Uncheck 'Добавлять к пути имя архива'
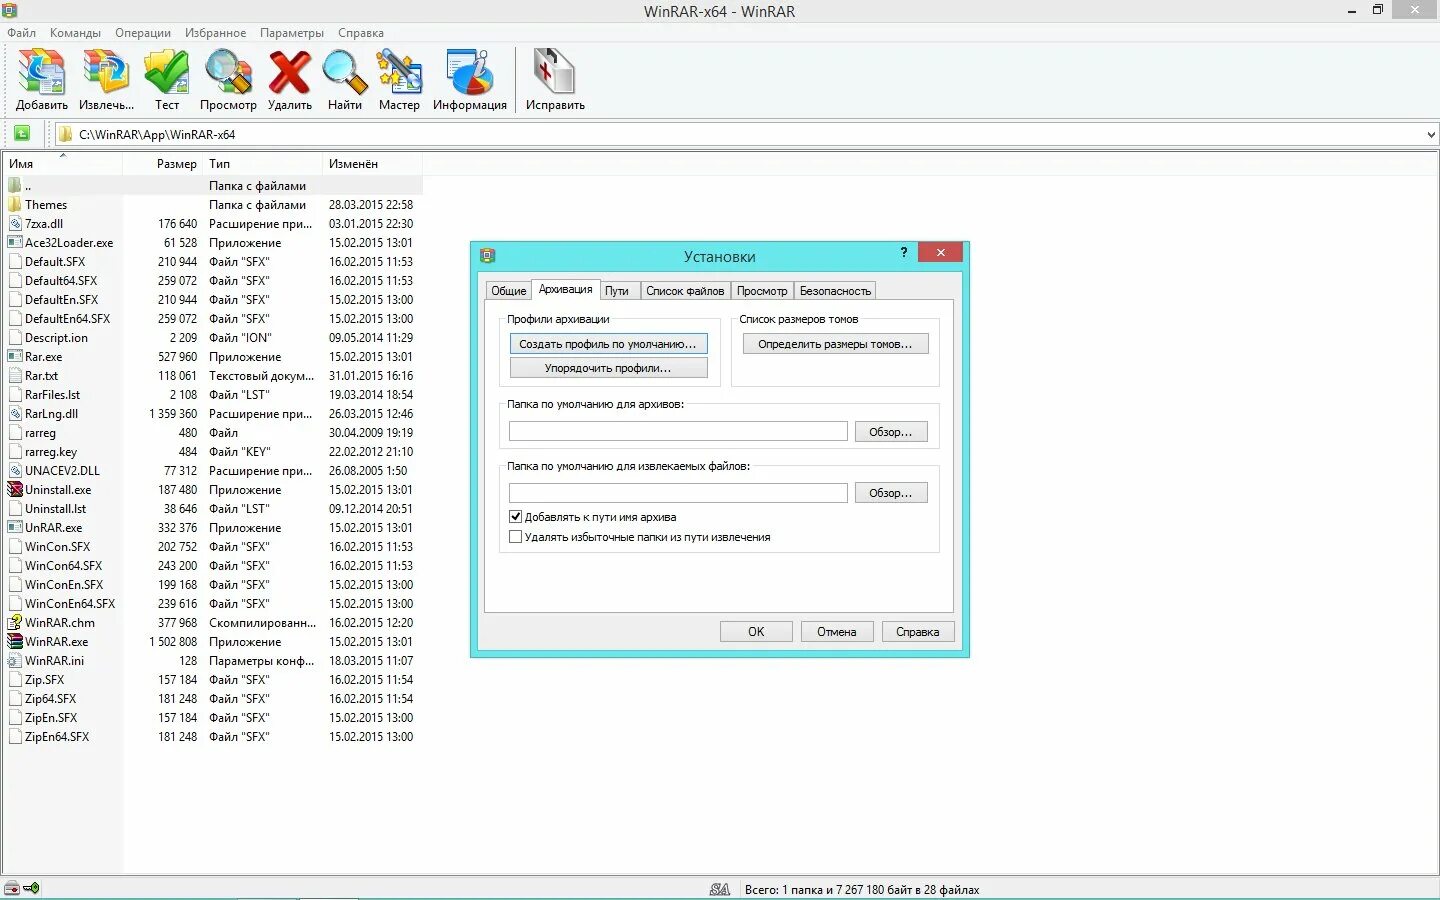This screenshot has height=900, width=1440. click(x=515, y=517)
